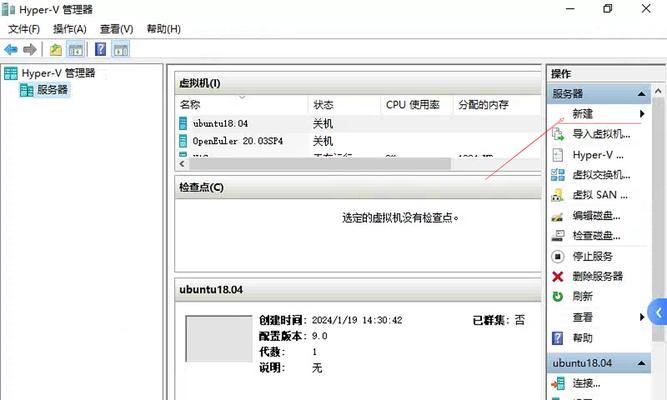
Task: Sort by the CPU 使用率 column header
Action: [416, 105]
